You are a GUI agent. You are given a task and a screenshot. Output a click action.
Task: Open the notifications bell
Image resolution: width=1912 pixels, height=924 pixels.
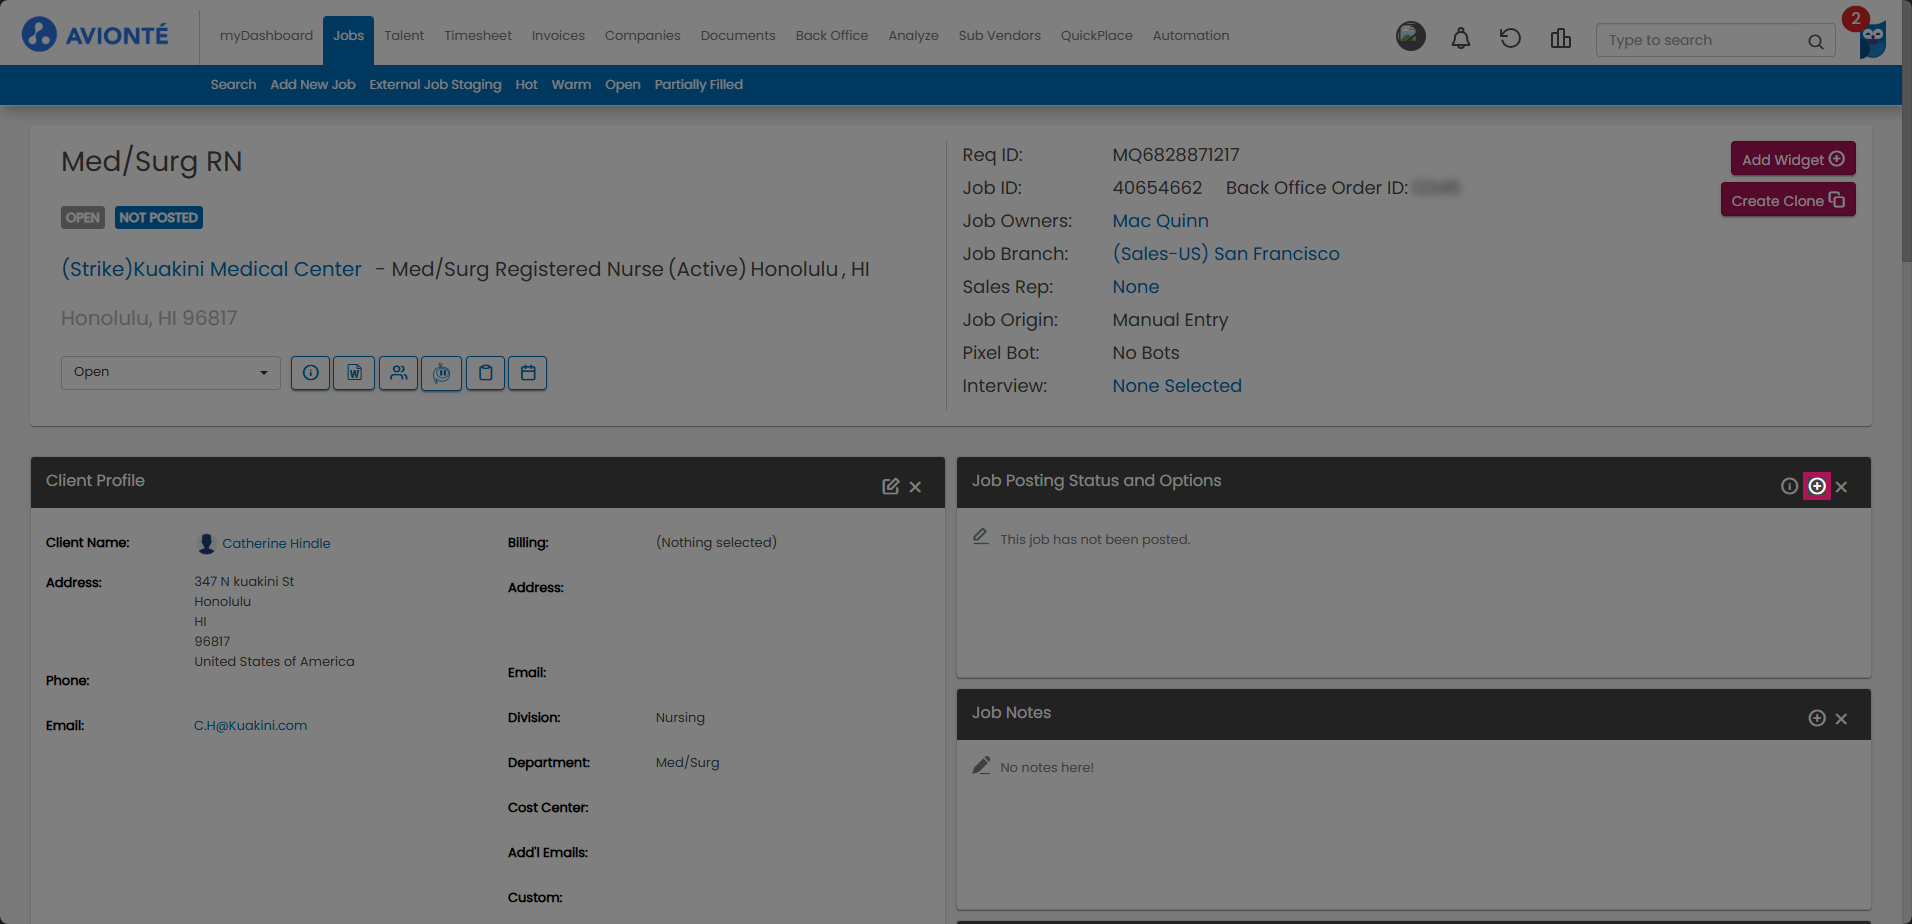click(x=1461, y=38)
